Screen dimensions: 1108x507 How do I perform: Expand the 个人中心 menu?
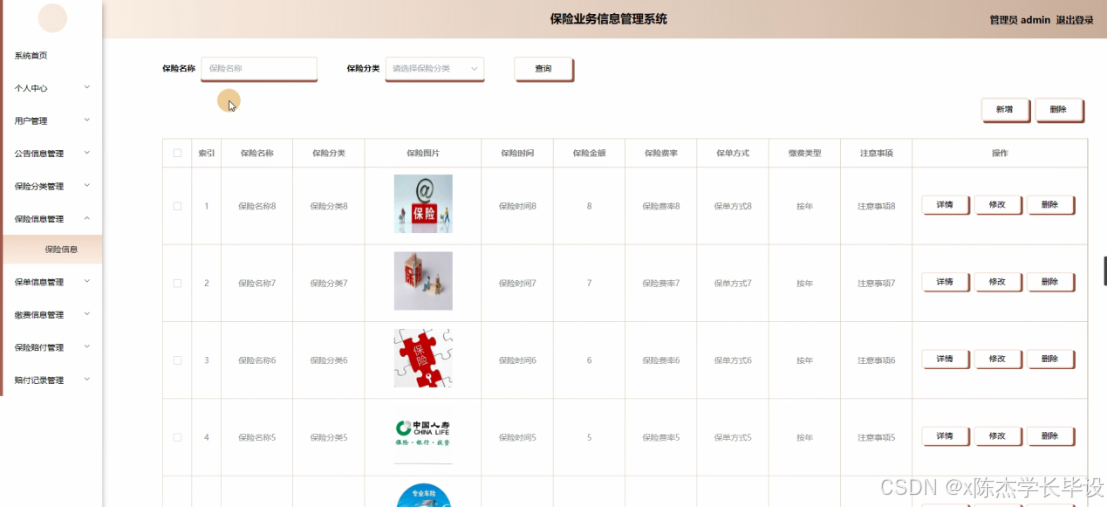click(51, 88)
